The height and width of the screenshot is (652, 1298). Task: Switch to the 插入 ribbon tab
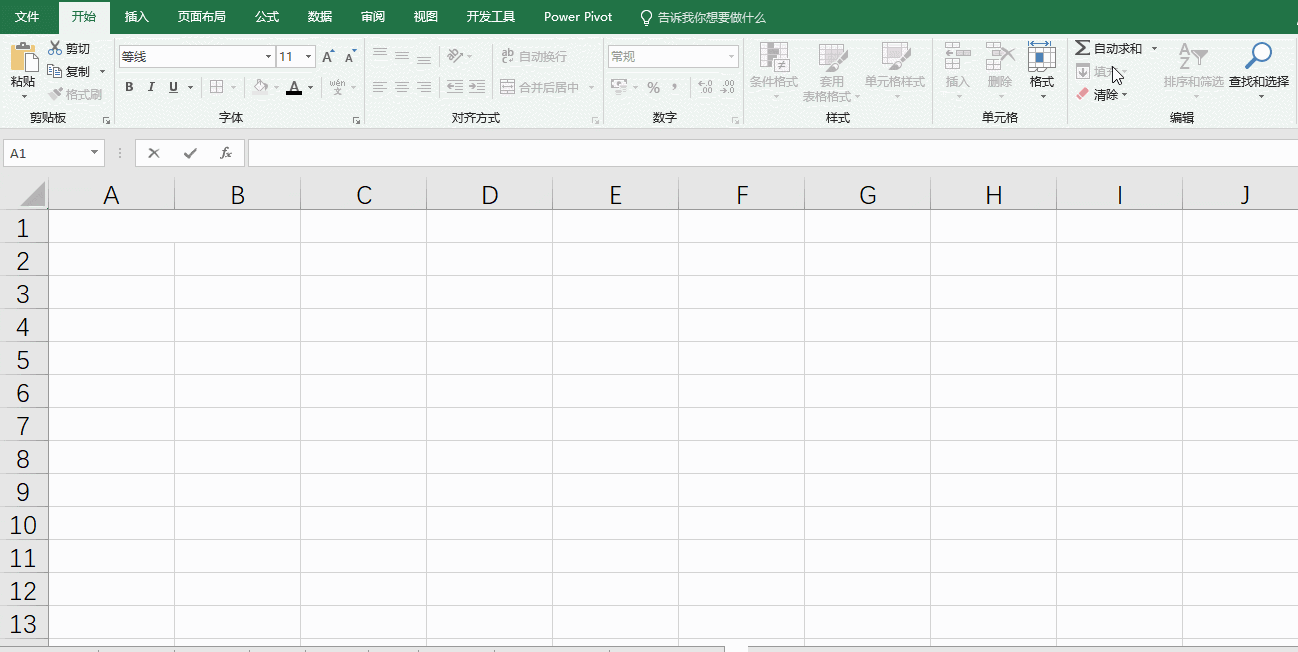(x=136, y=16)
